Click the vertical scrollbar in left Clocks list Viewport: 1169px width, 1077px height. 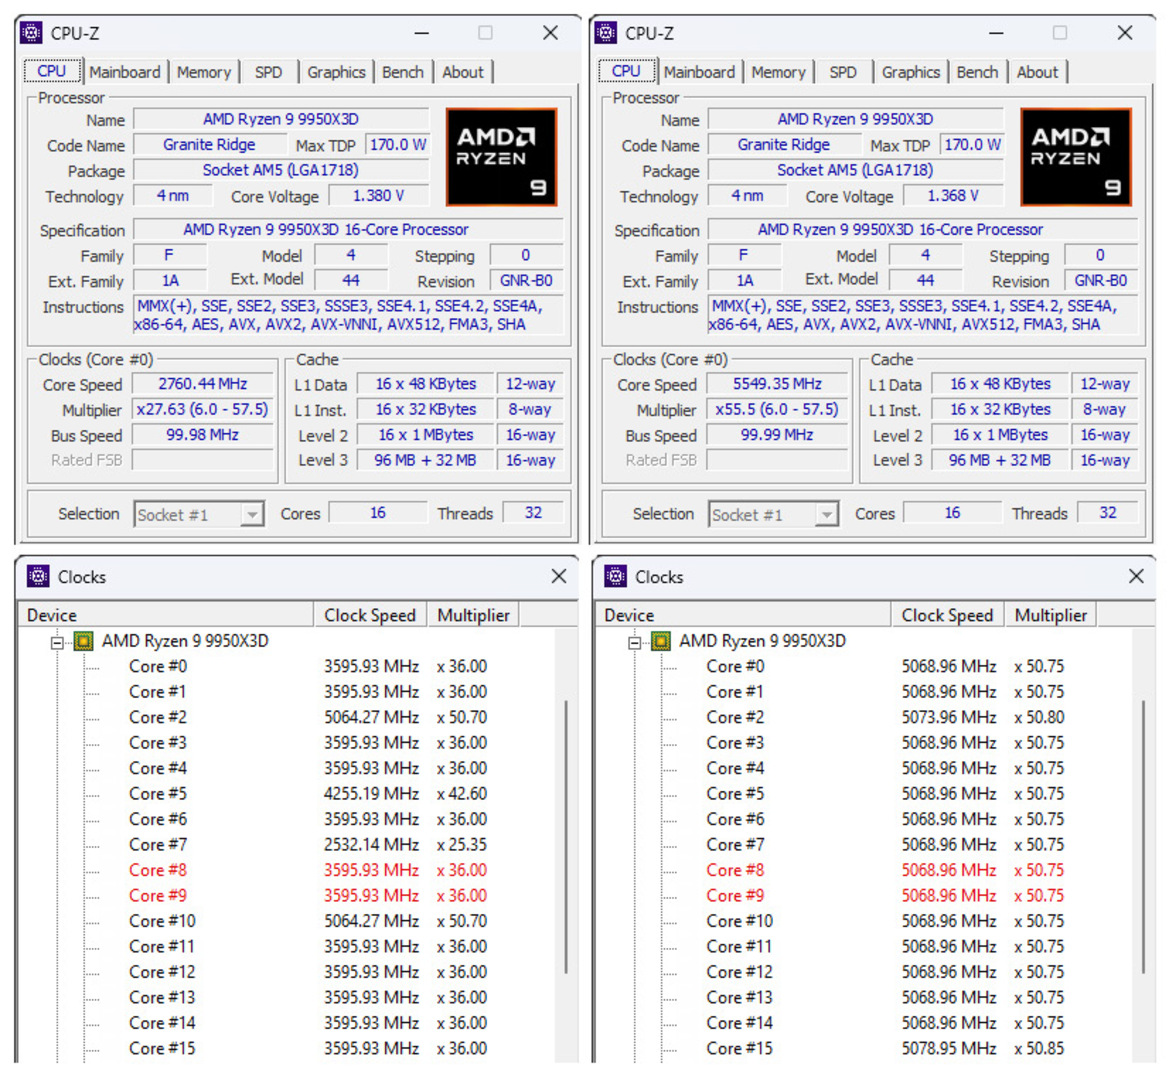pos(567,836)
